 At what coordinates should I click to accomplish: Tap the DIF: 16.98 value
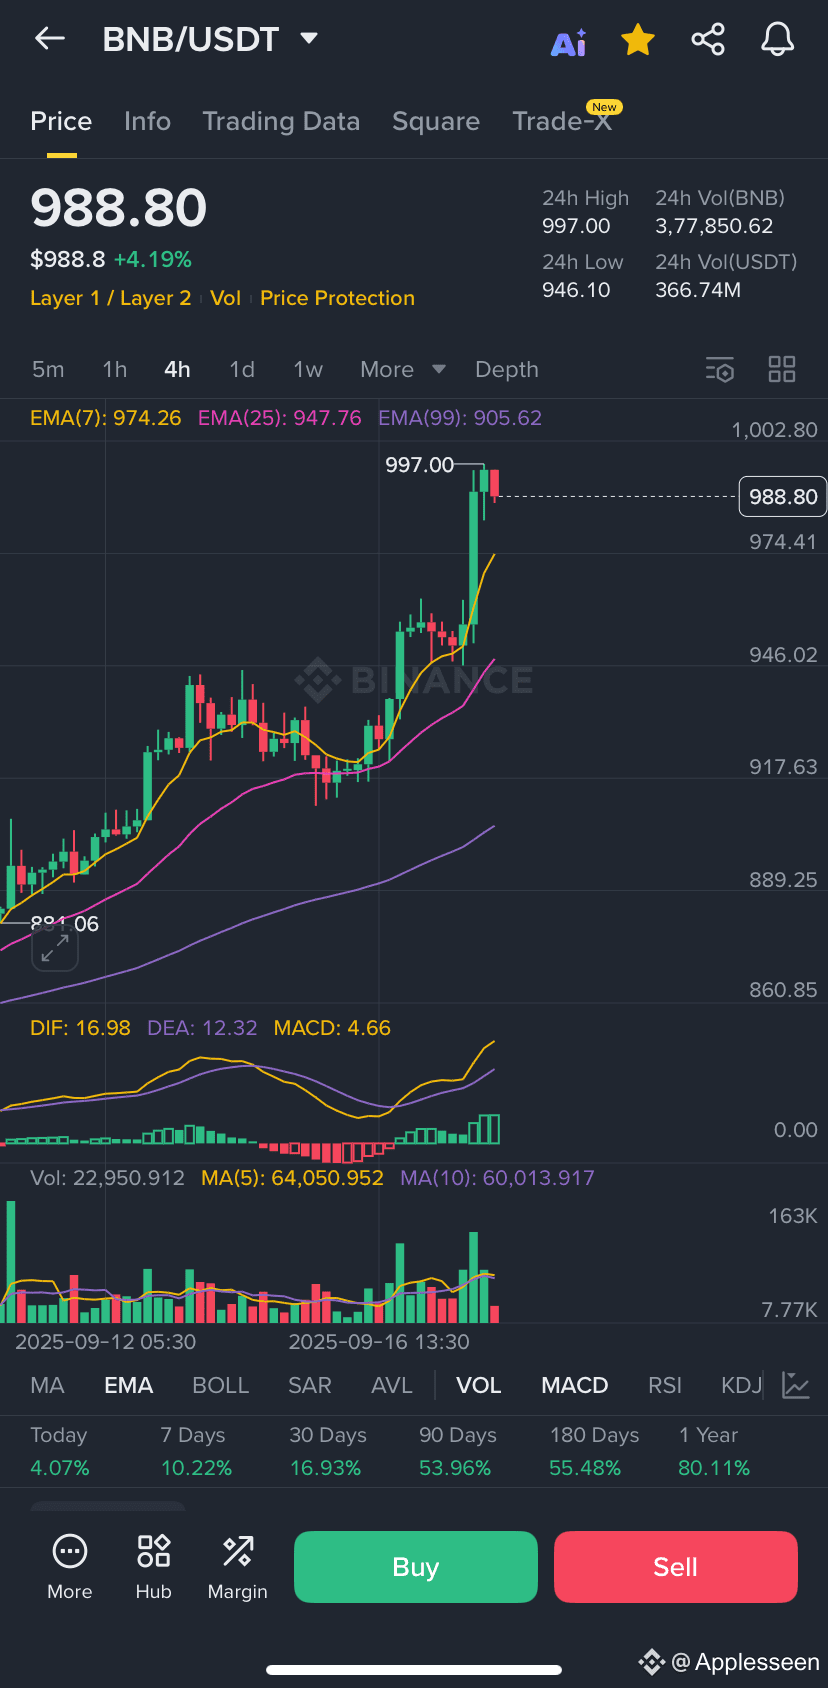(x=80, y=1028)
